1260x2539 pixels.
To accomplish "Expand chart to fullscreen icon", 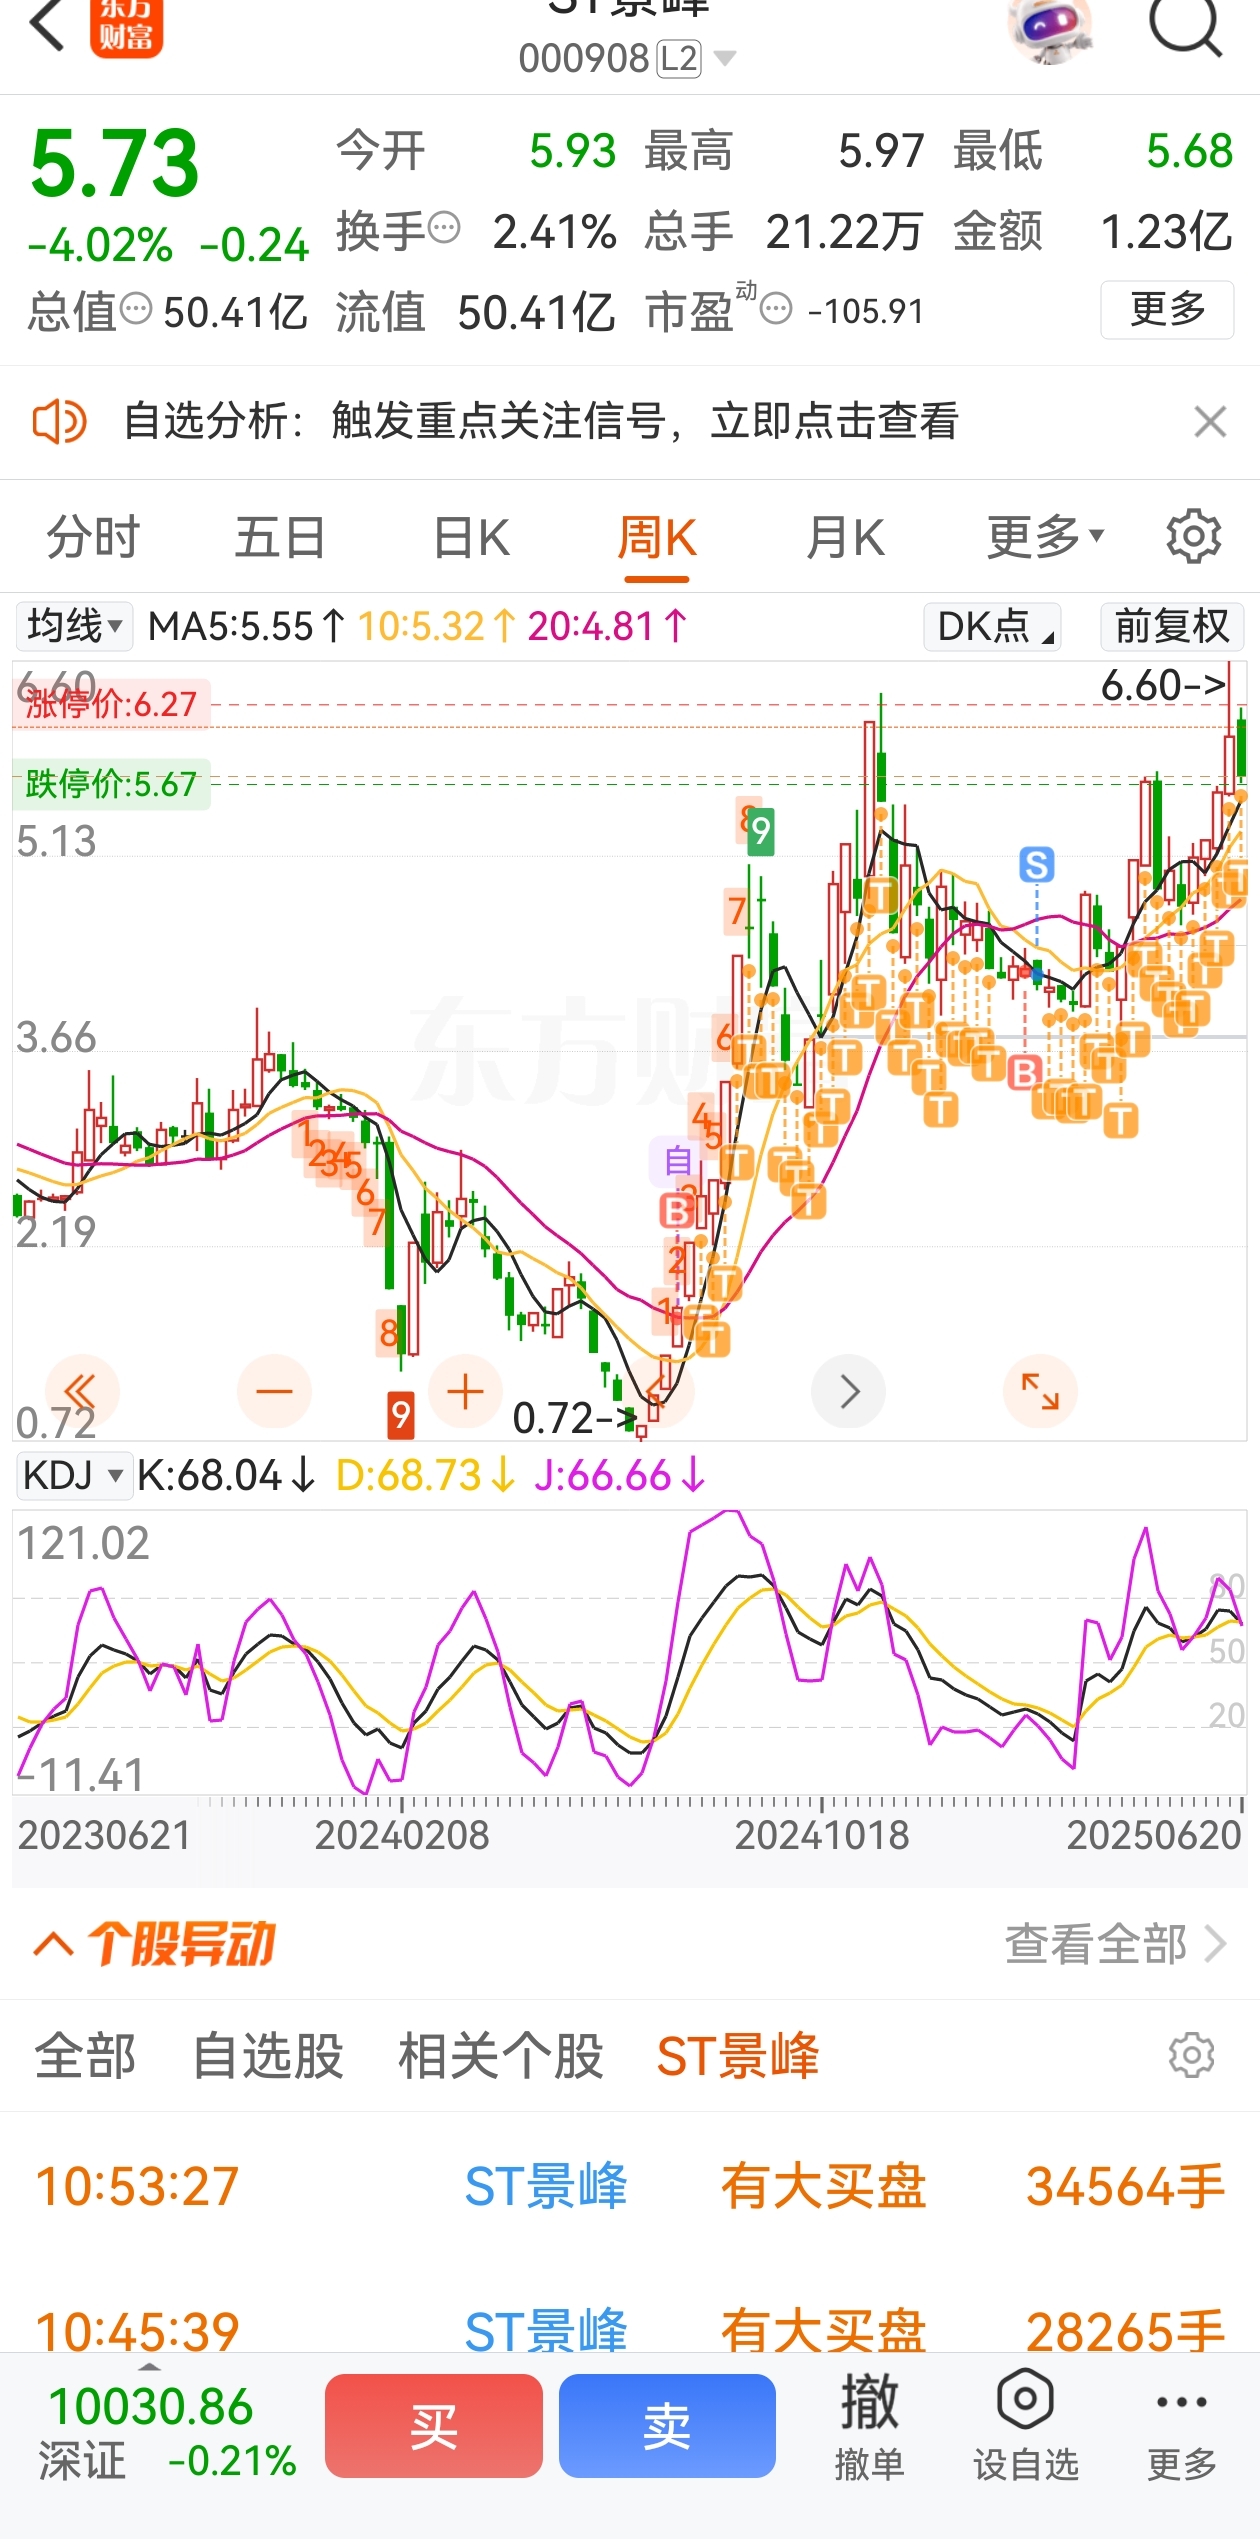I will click(1040, 1391).
